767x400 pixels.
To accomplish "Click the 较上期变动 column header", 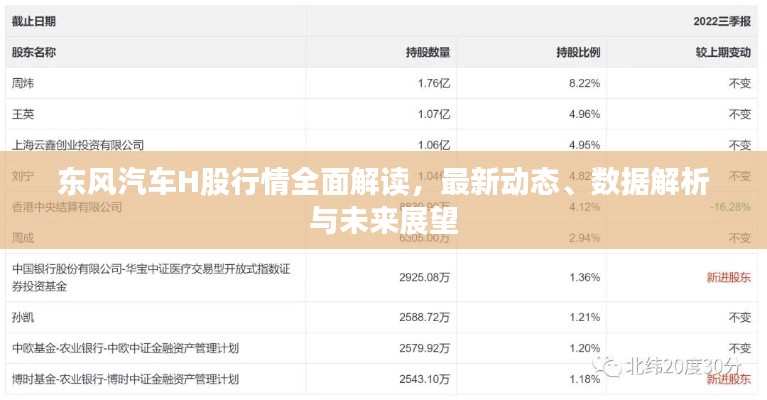I will pyautogui.click(x=722, y=52).
